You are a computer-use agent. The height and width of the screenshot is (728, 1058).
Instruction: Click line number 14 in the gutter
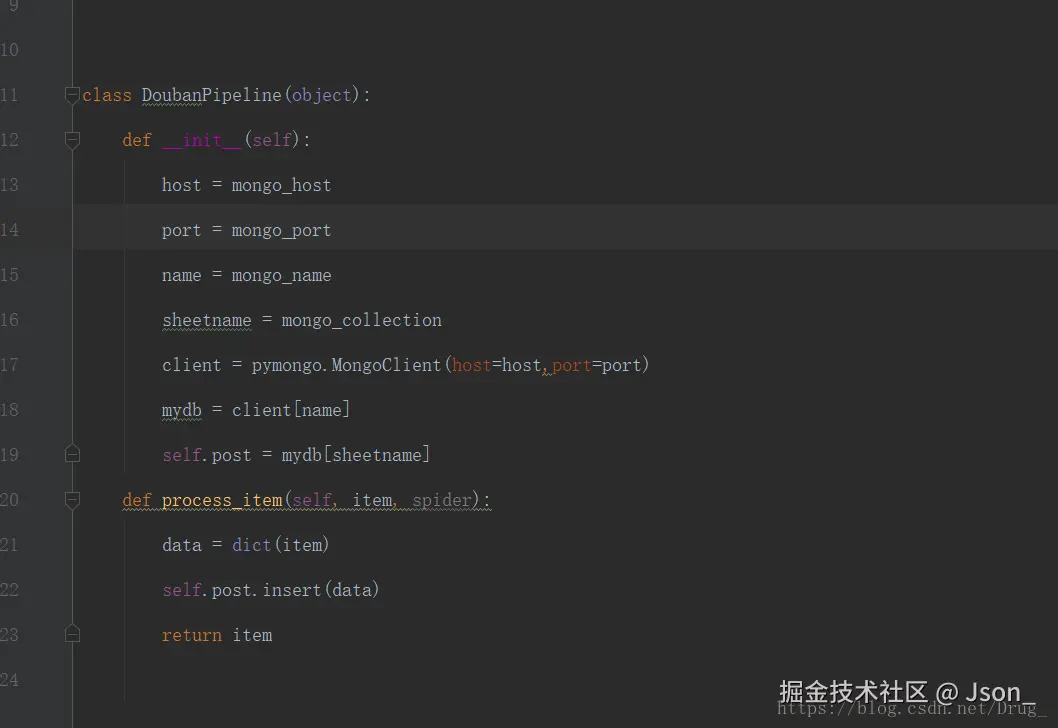coord(9,230)
